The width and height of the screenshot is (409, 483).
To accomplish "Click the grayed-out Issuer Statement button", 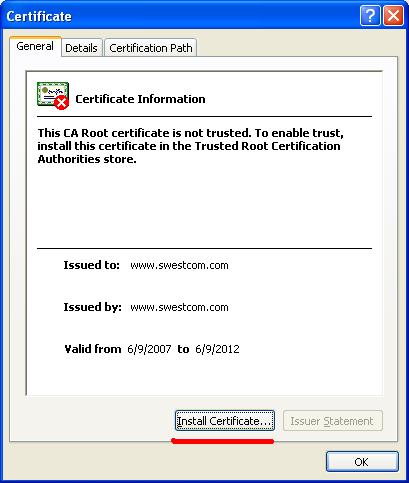I will (x=332, y=421).
